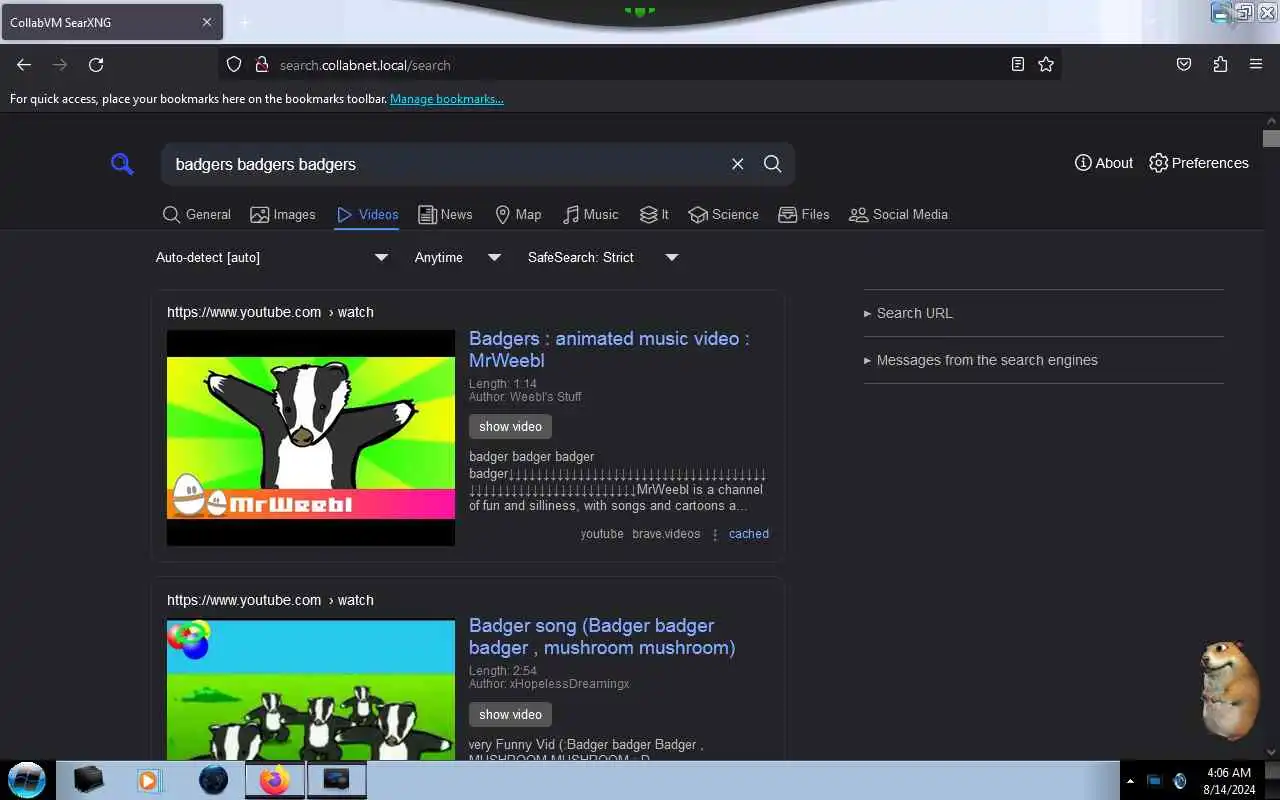Open Badger song mushroom mushroom title link
Viewport: 1280px width, 800px height.
coord(602,636)
